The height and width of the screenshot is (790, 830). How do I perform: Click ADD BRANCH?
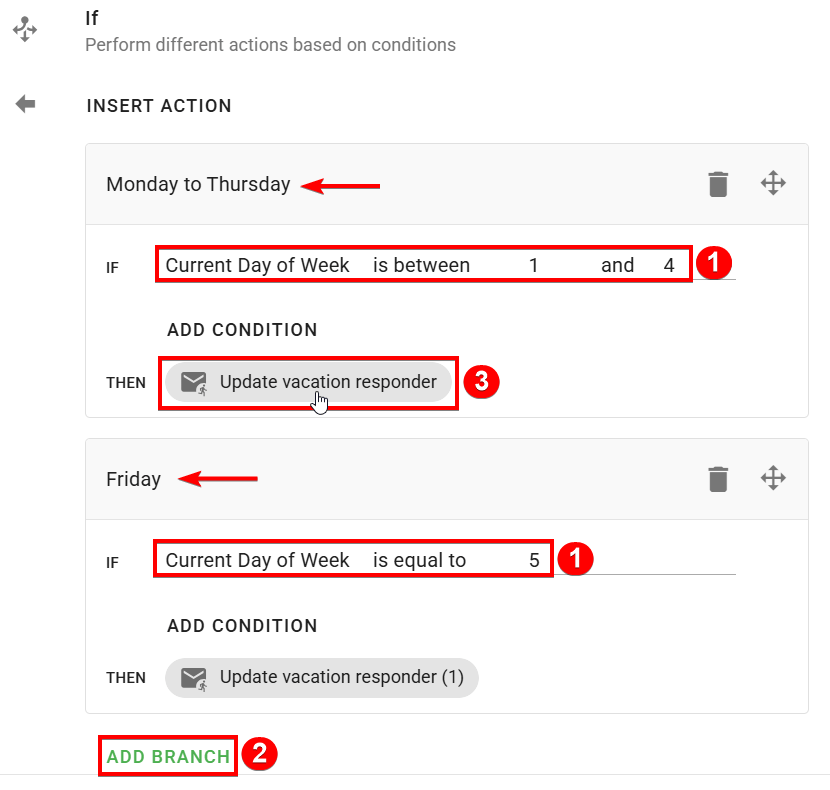(168, 757)
